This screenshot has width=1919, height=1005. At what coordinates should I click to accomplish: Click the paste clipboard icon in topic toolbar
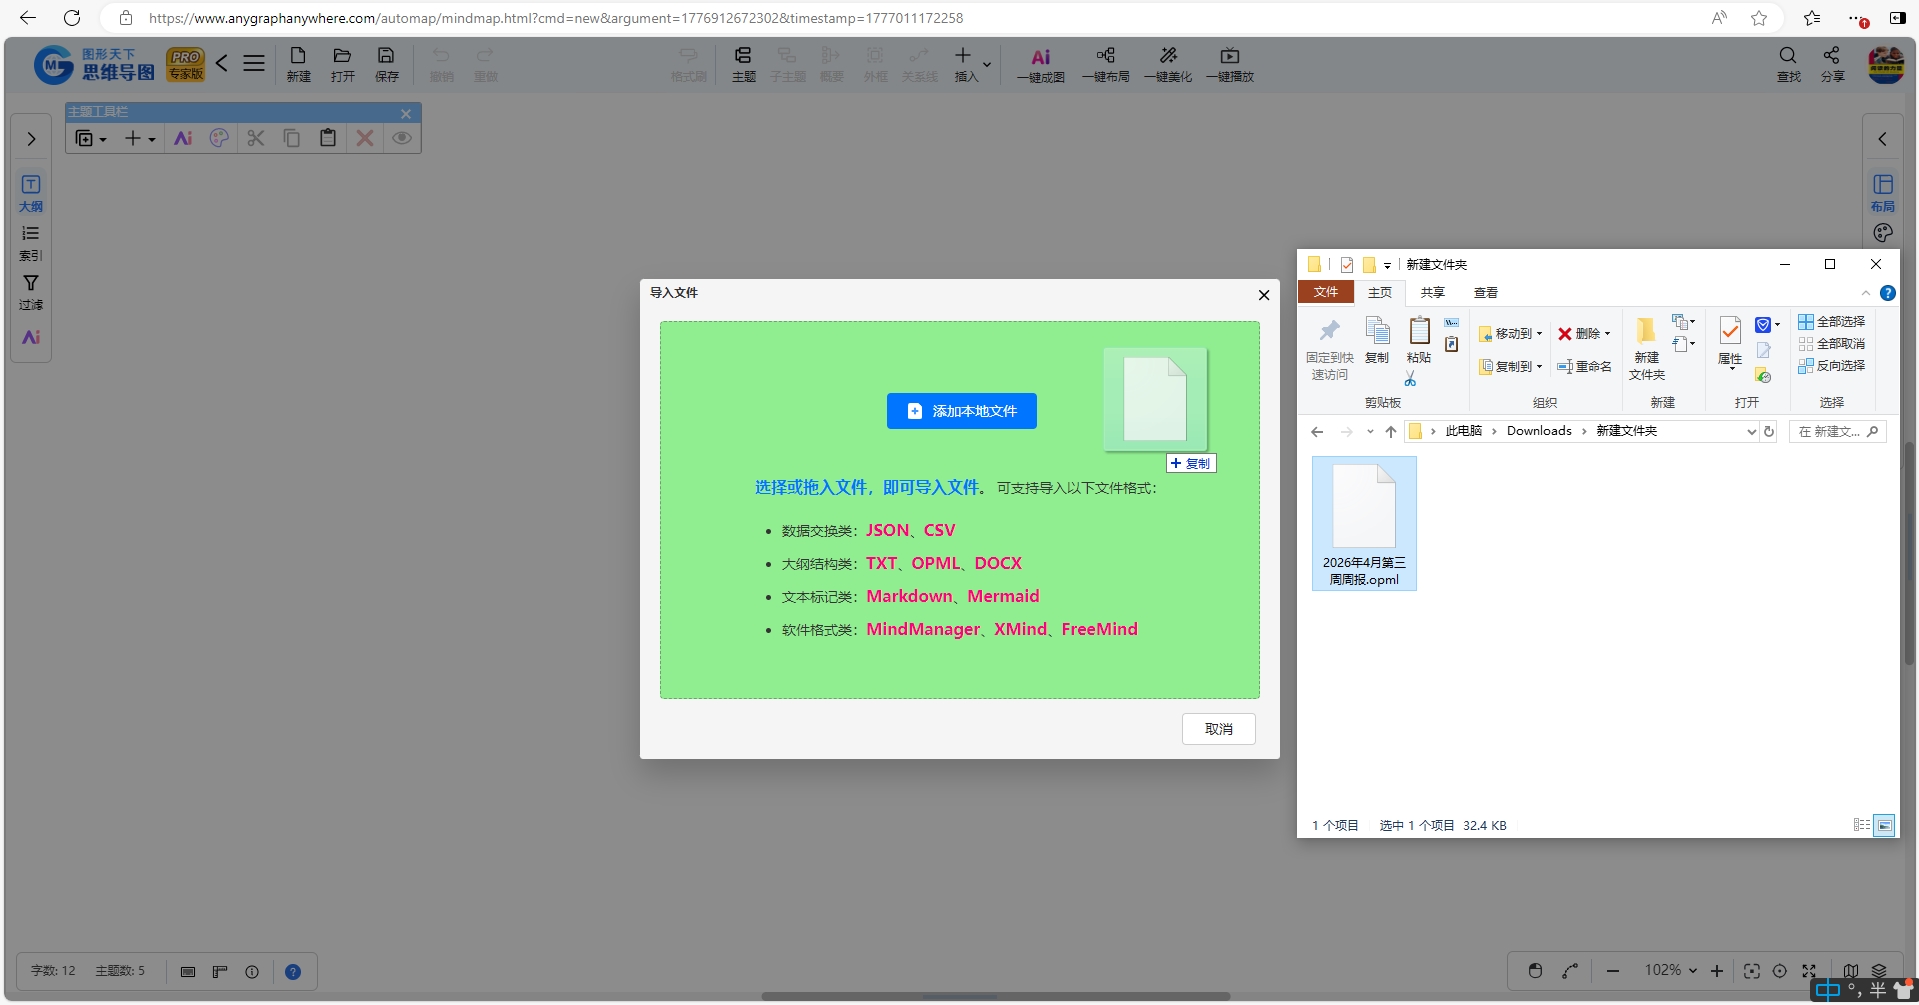pos(328,138)
